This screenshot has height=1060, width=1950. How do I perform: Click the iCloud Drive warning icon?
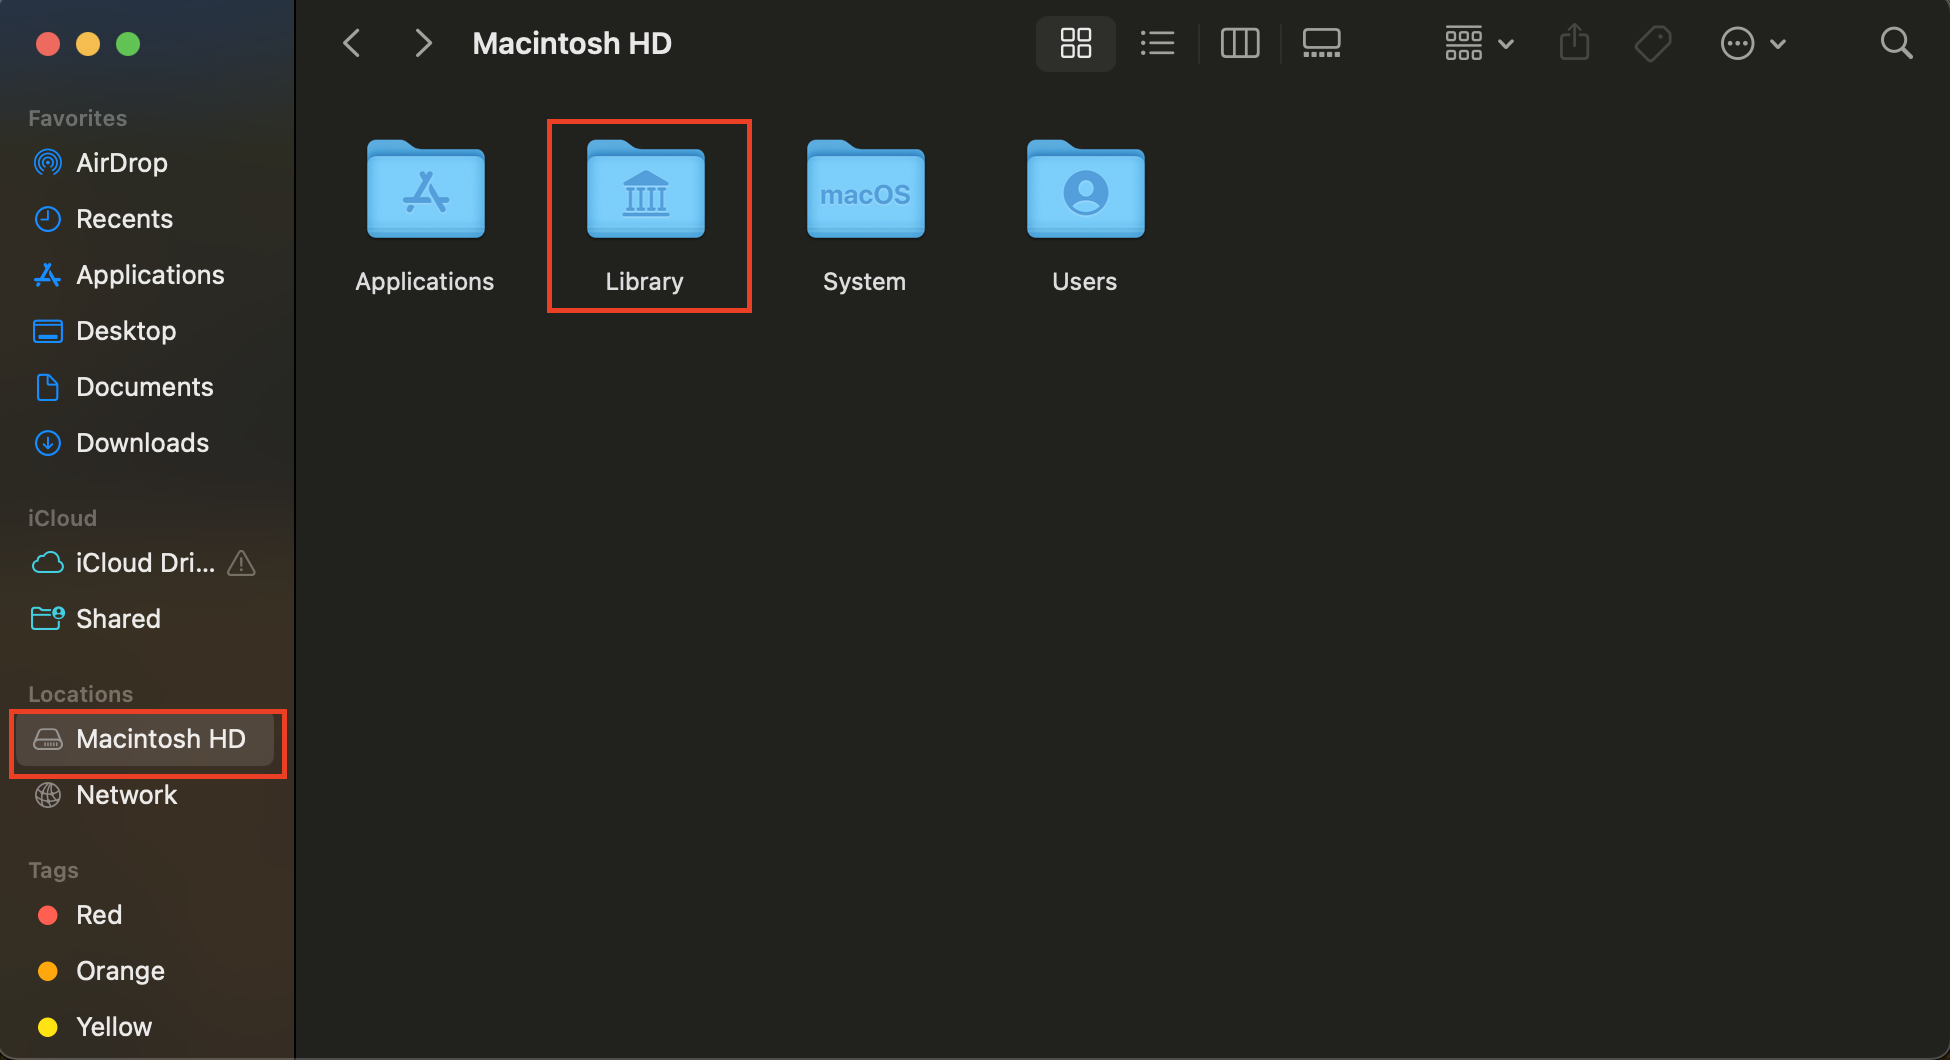click(240, 563)
